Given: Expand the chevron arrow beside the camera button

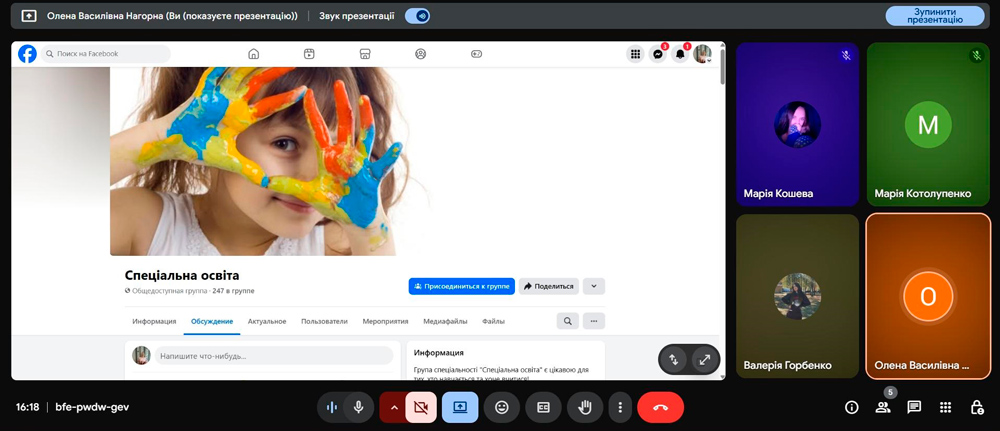Looking at the screenshot, I should click(x=393, y=407).
